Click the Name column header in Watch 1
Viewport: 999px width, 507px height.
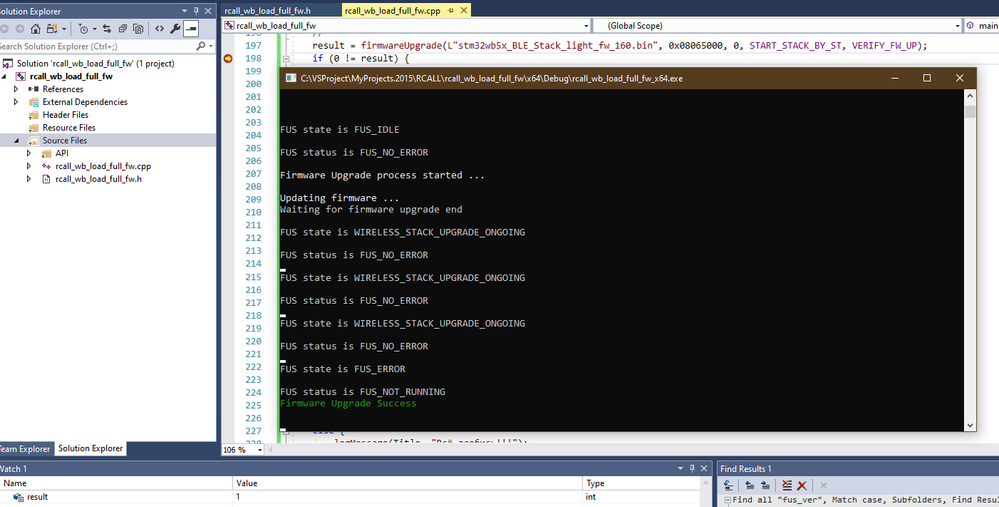(116, 483)
